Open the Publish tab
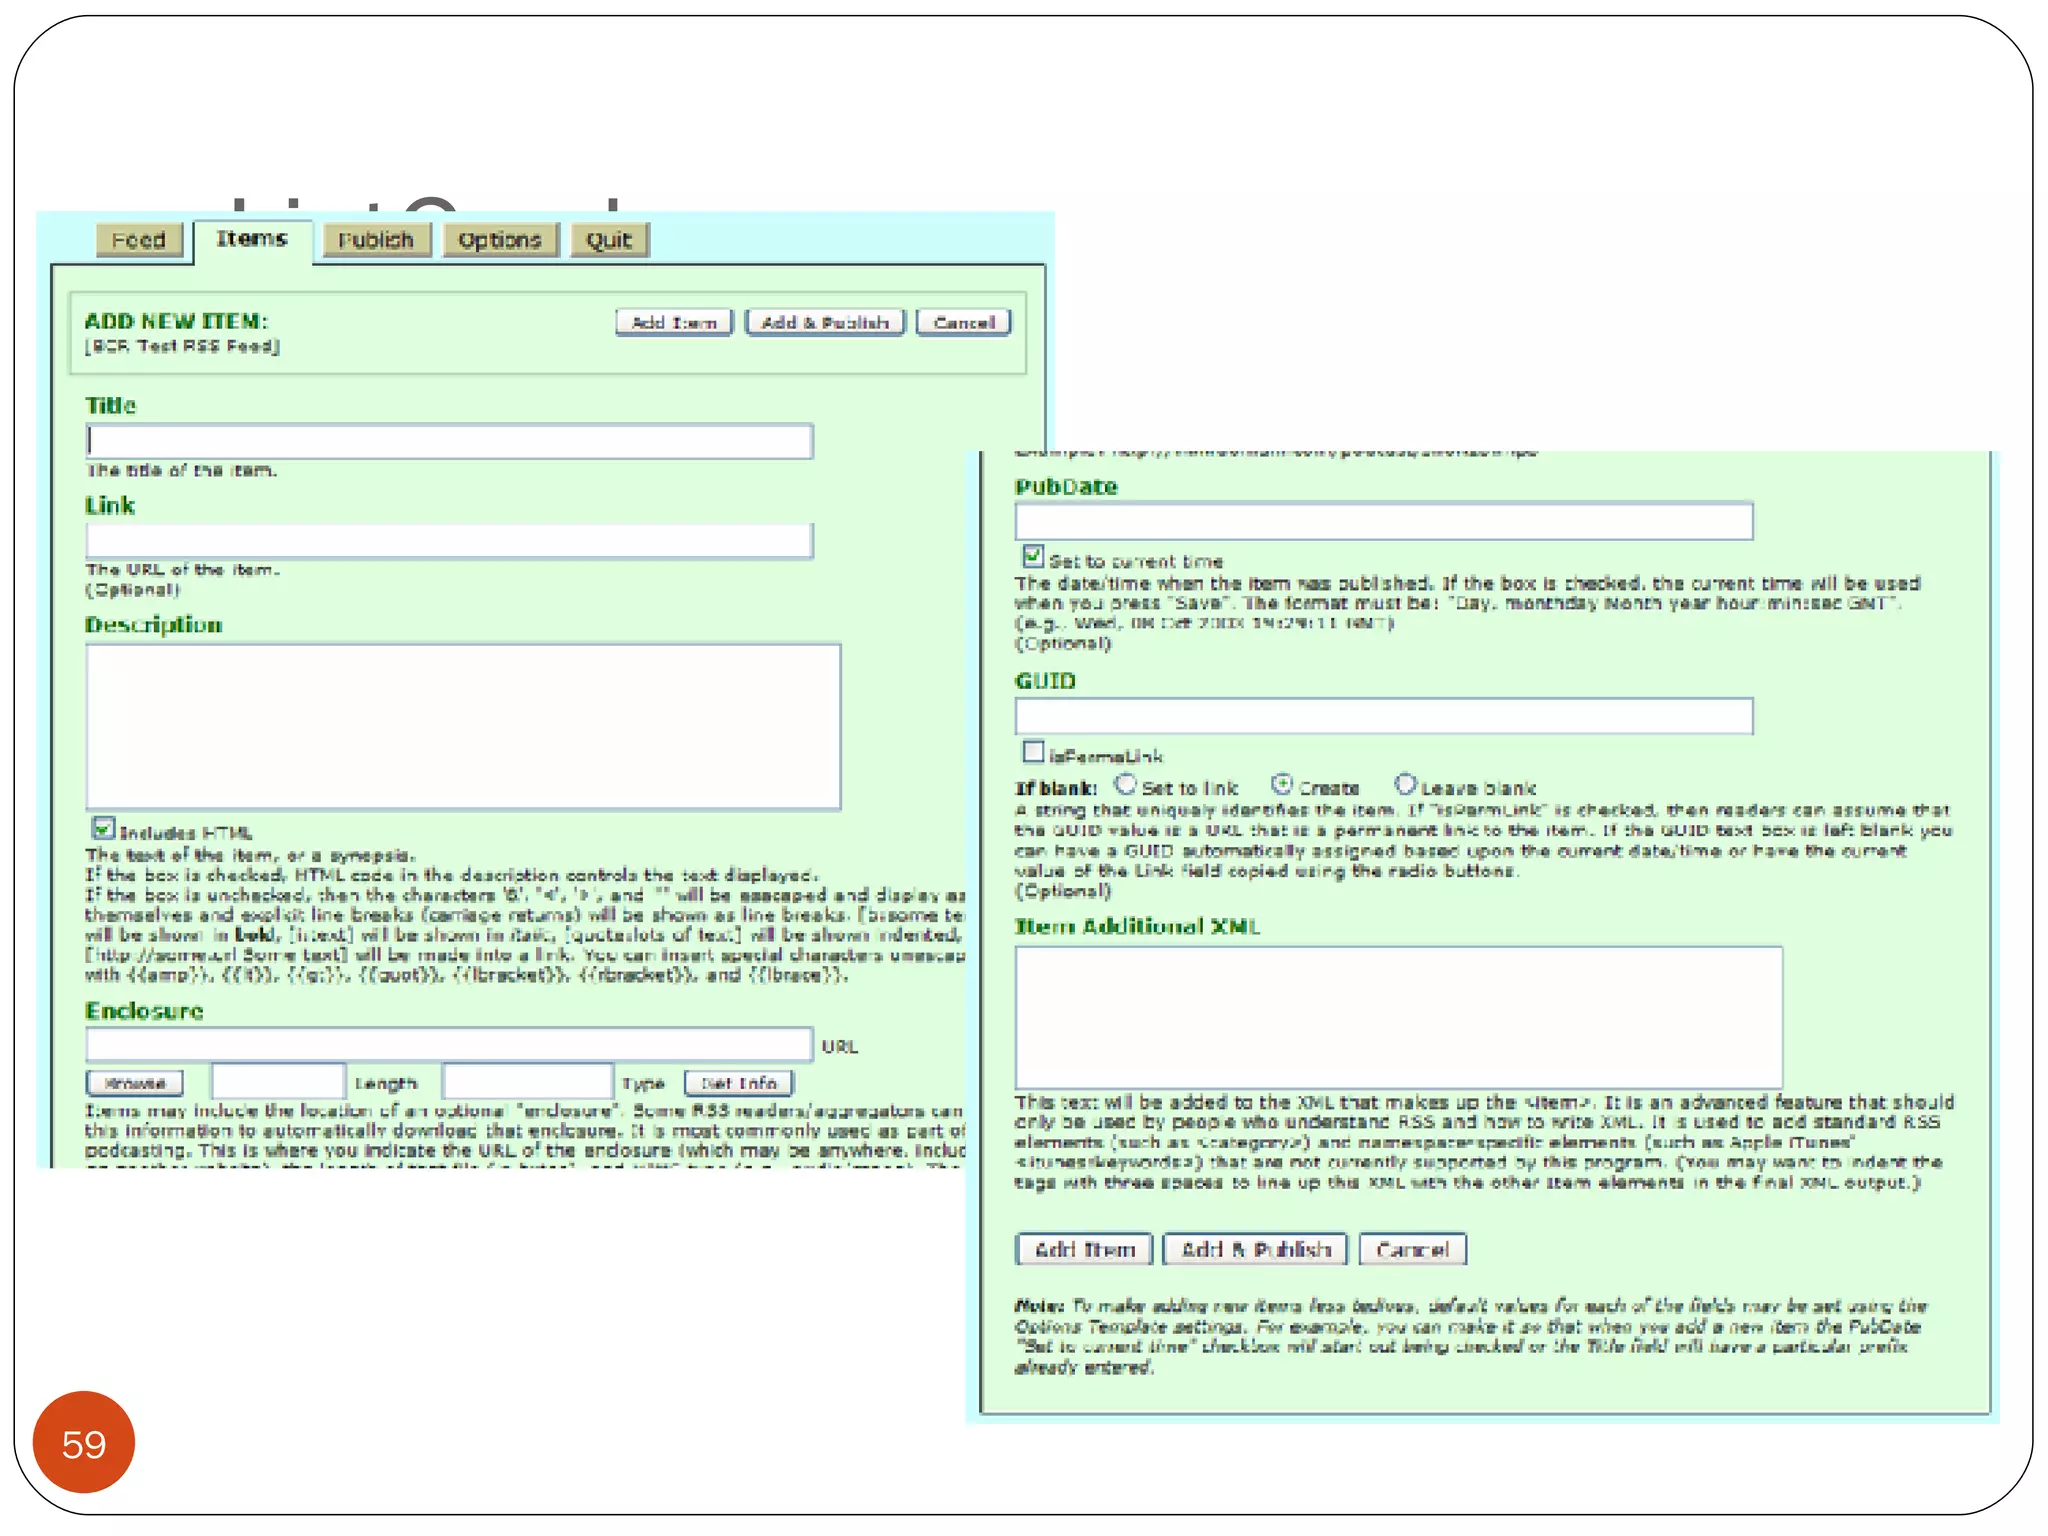 tap(375, 240)
